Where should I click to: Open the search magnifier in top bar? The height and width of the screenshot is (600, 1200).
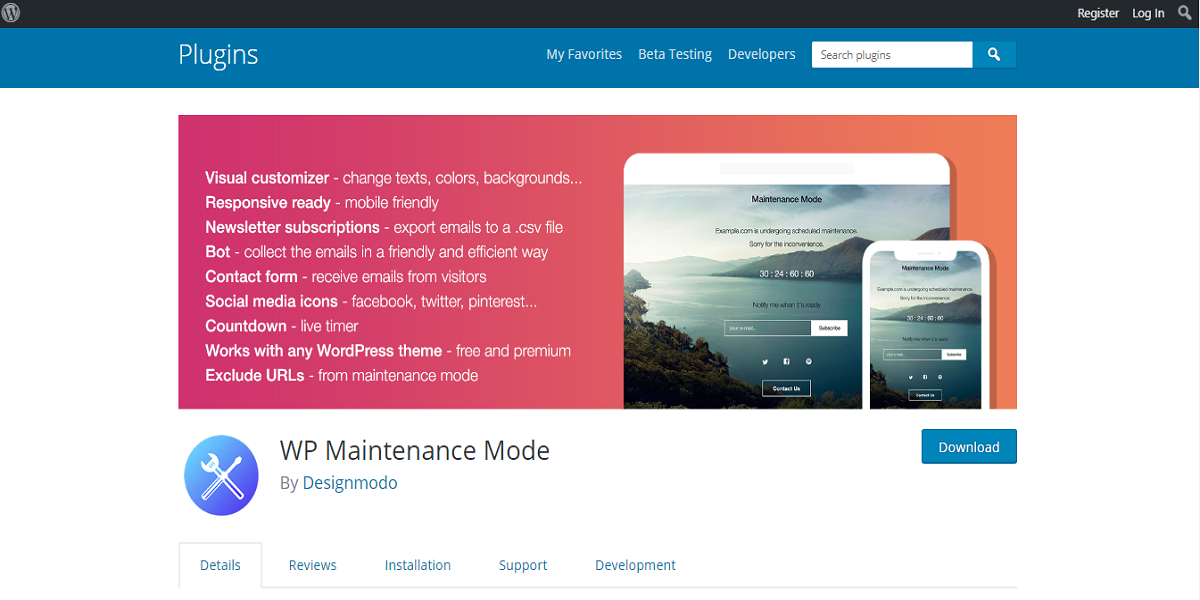click(1185, 13)
